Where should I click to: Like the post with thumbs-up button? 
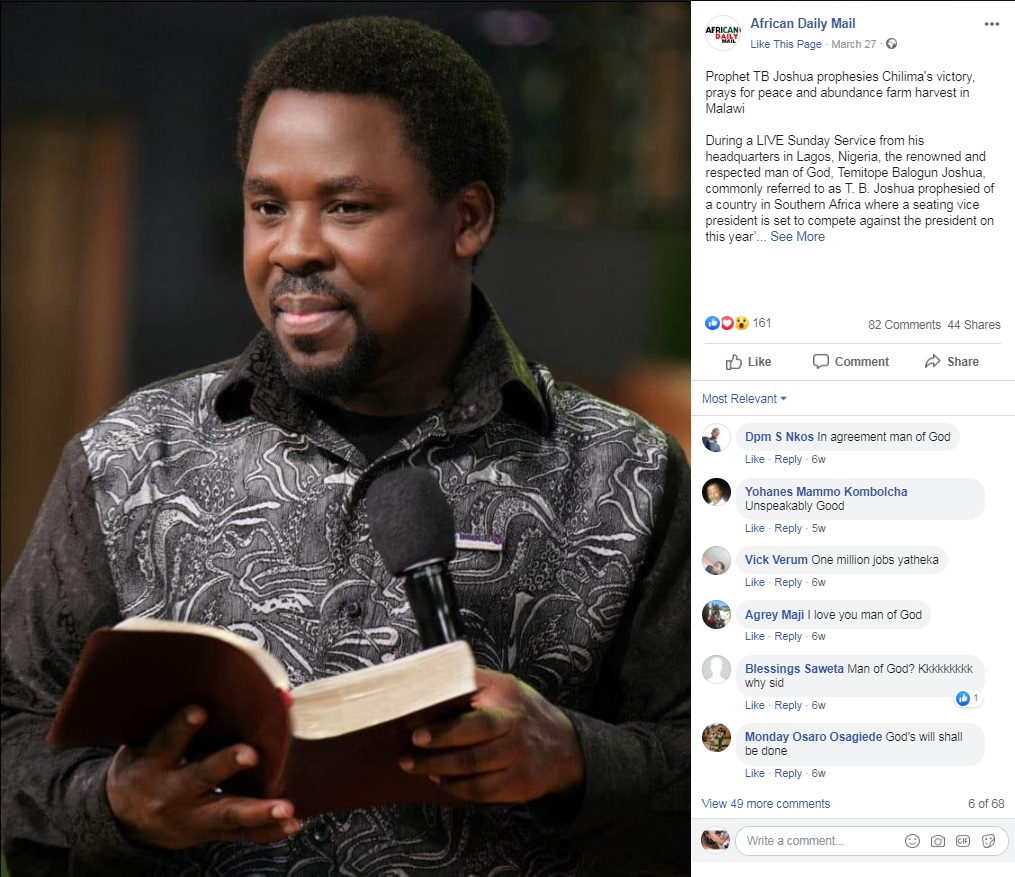[748, 362]
